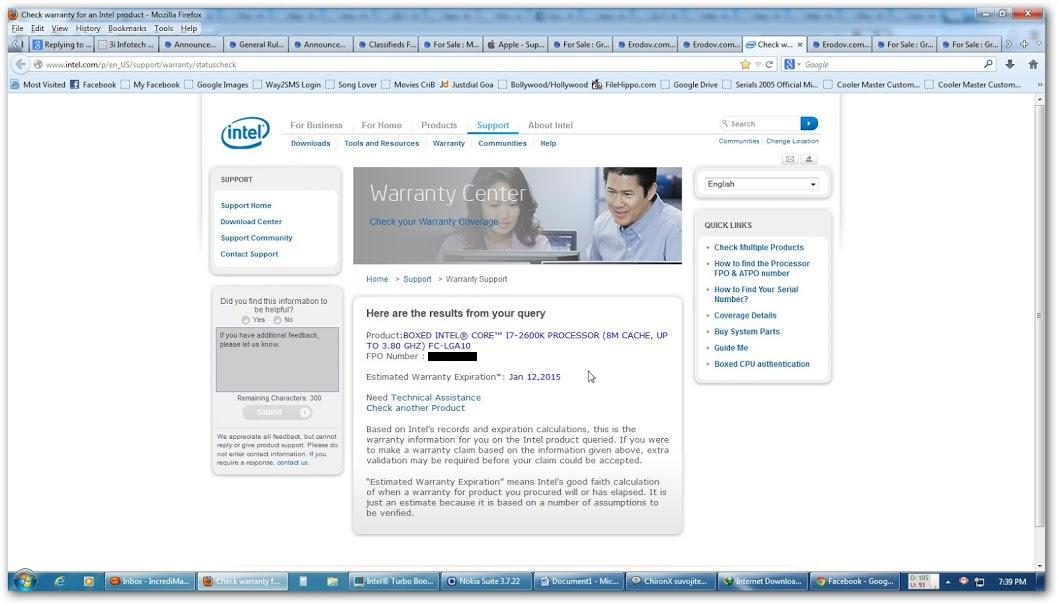The width and height of the screenshot is (1058, 604).
Task: Open the Edit menu
Action: click(x=37, y=28)
